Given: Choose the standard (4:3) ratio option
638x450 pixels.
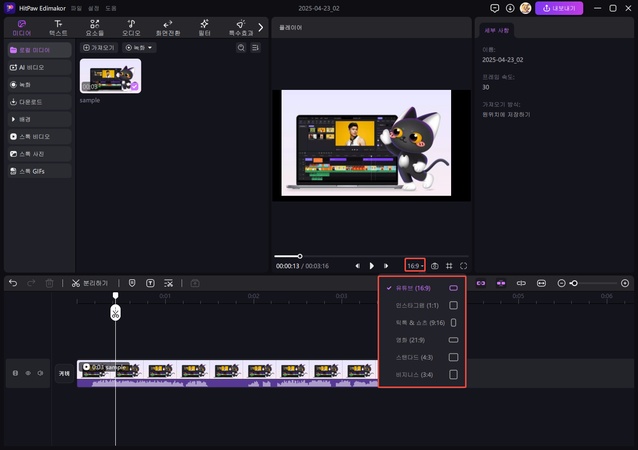Looking at the screenshot, I should tap(422, 357).
